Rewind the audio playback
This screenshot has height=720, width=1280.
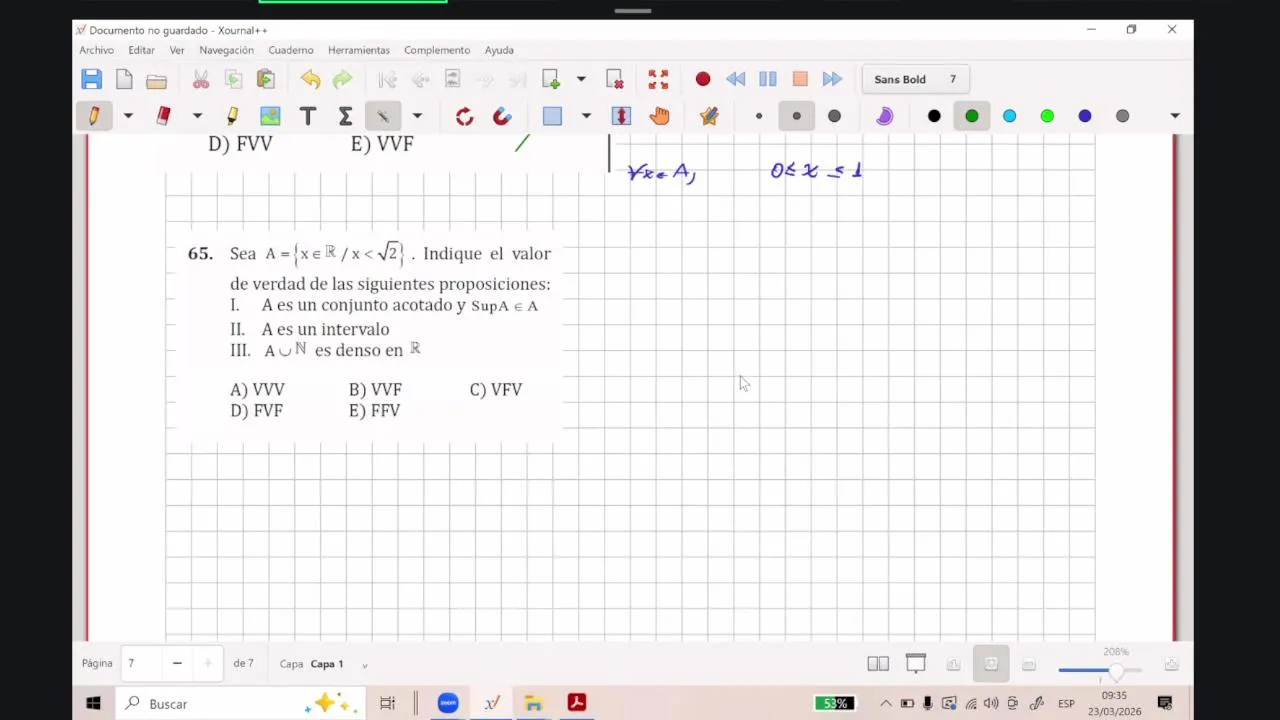[x=735, y=80]
